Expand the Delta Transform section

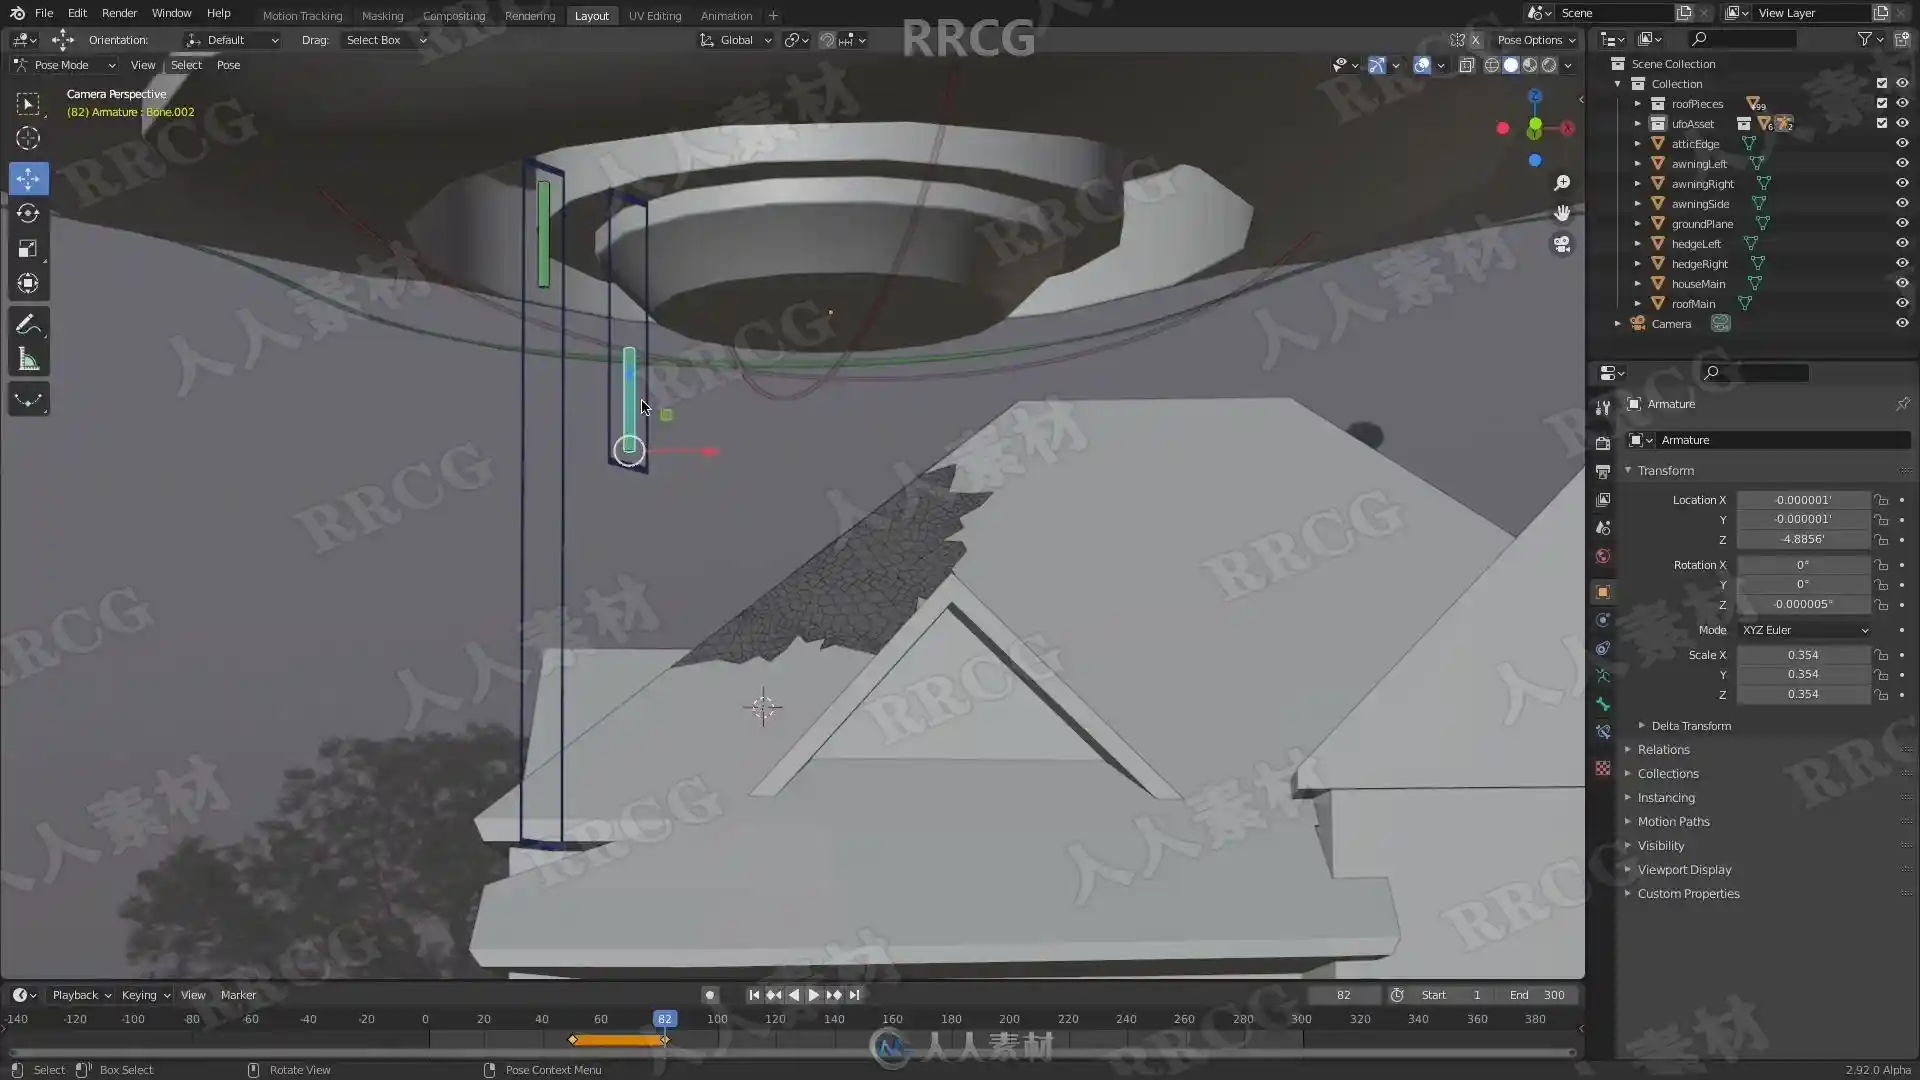1690,726
